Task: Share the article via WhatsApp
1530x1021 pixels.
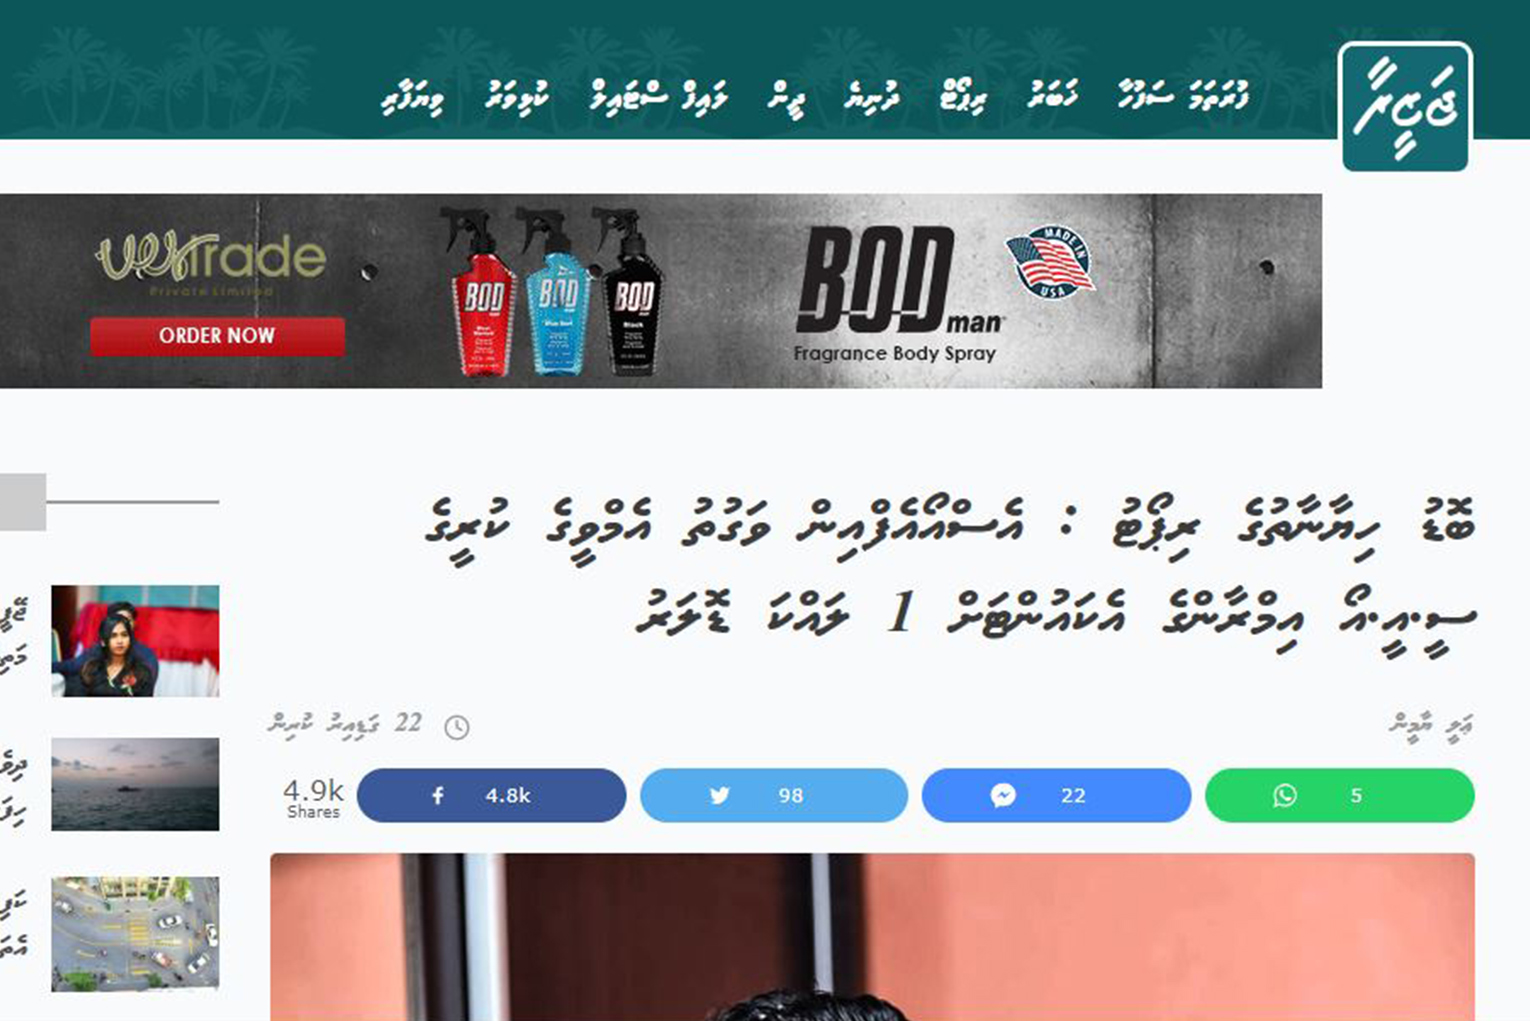Action: pos(1339,795)
